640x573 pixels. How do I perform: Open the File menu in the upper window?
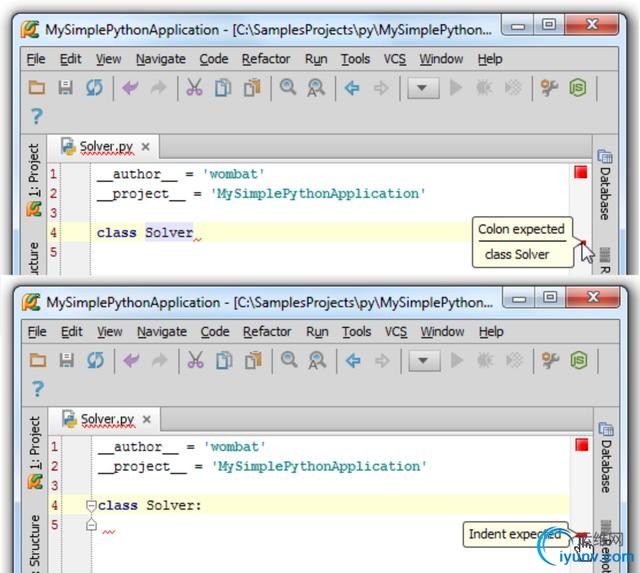(x=36, y=59)
